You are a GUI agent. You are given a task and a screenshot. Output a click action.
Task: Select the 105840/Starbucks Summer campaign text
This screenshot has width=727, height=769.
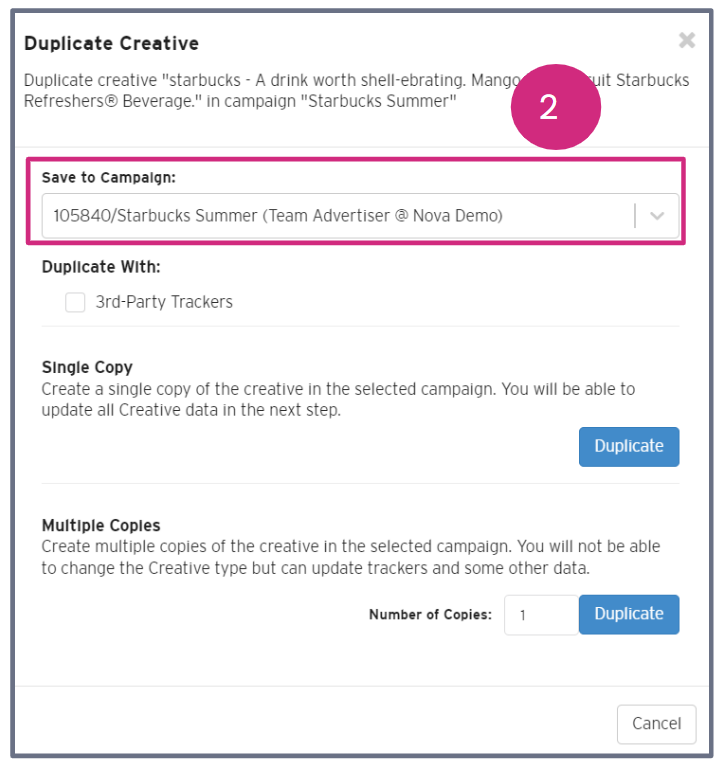(278, 215)
